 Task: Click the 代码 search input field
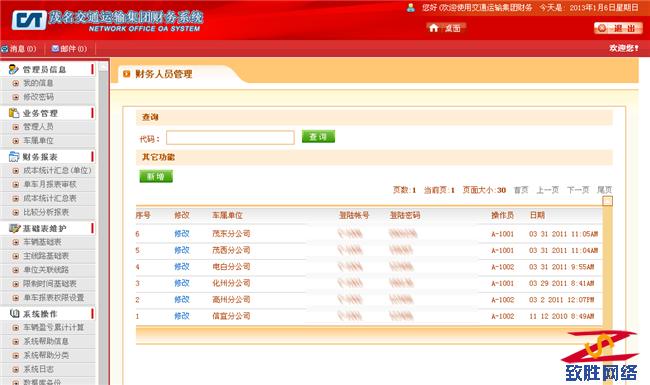[230, 138]
